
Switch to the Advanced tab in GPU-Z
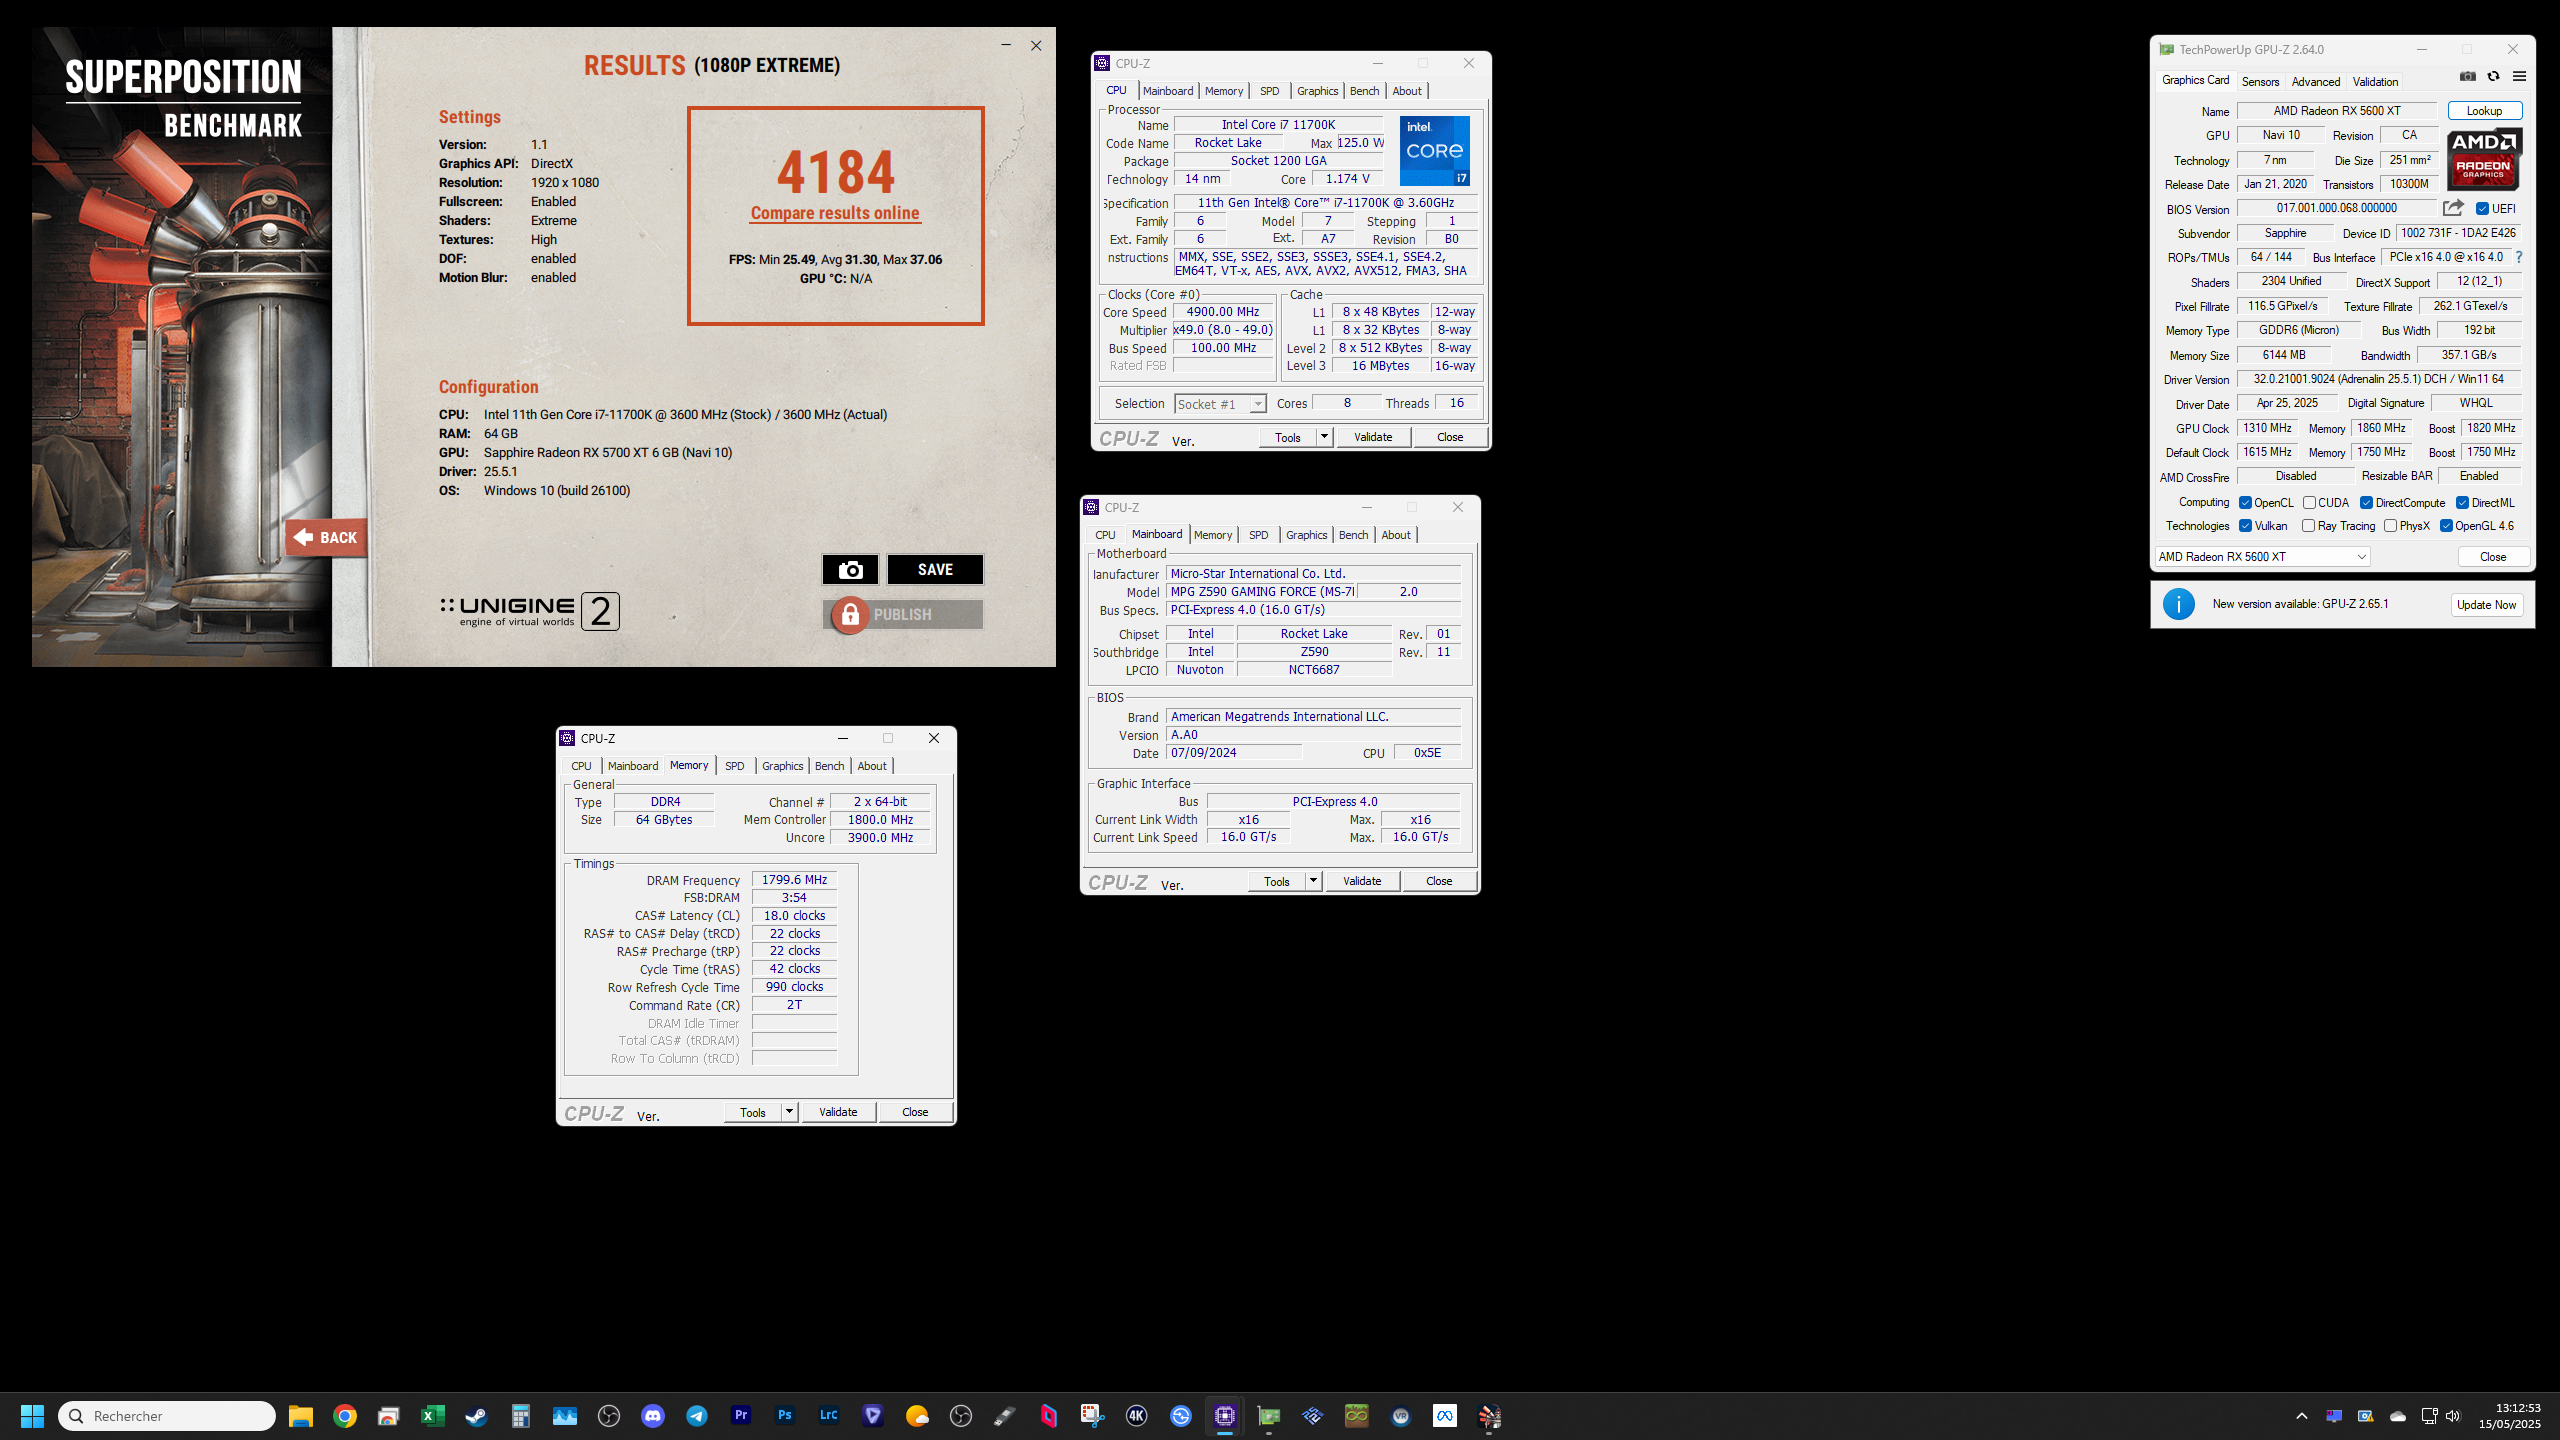[x=2315, y=82]
